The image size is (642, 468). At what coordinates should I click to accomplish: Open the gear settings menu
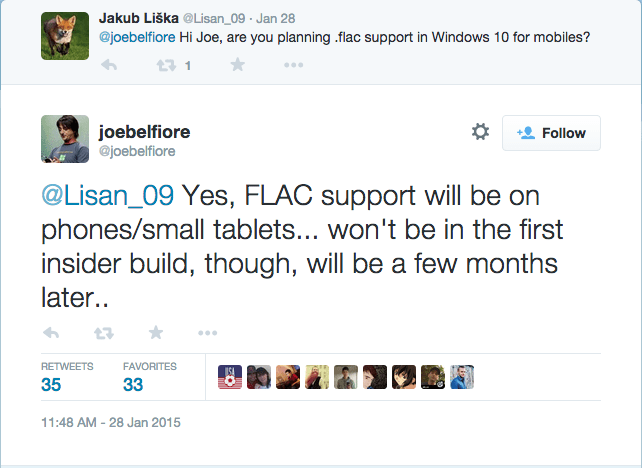click(480, 132)
